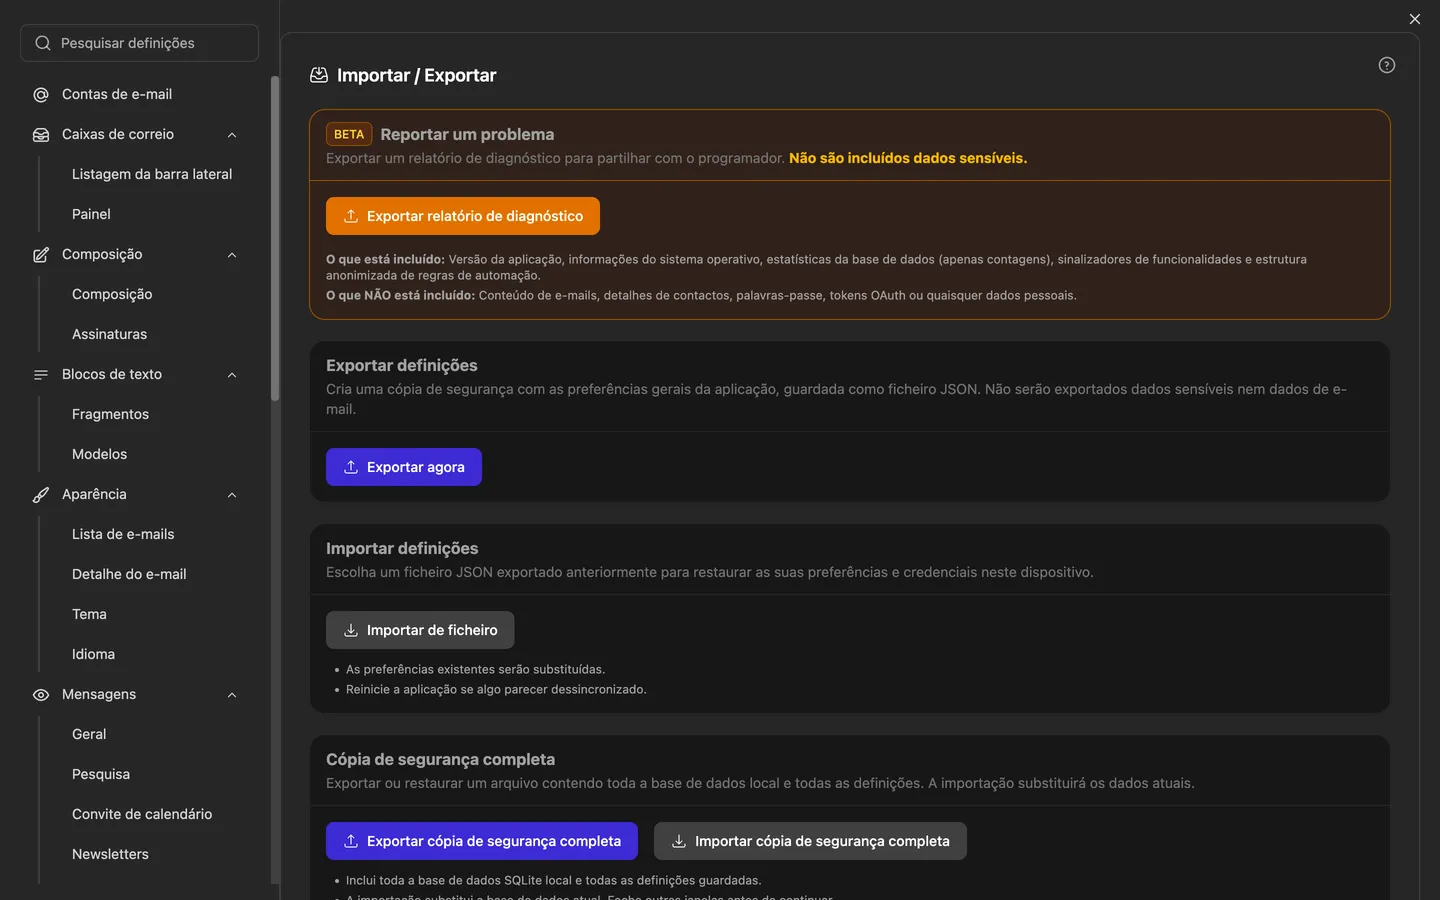Click the Aparência brush icon

coord(41,495)
